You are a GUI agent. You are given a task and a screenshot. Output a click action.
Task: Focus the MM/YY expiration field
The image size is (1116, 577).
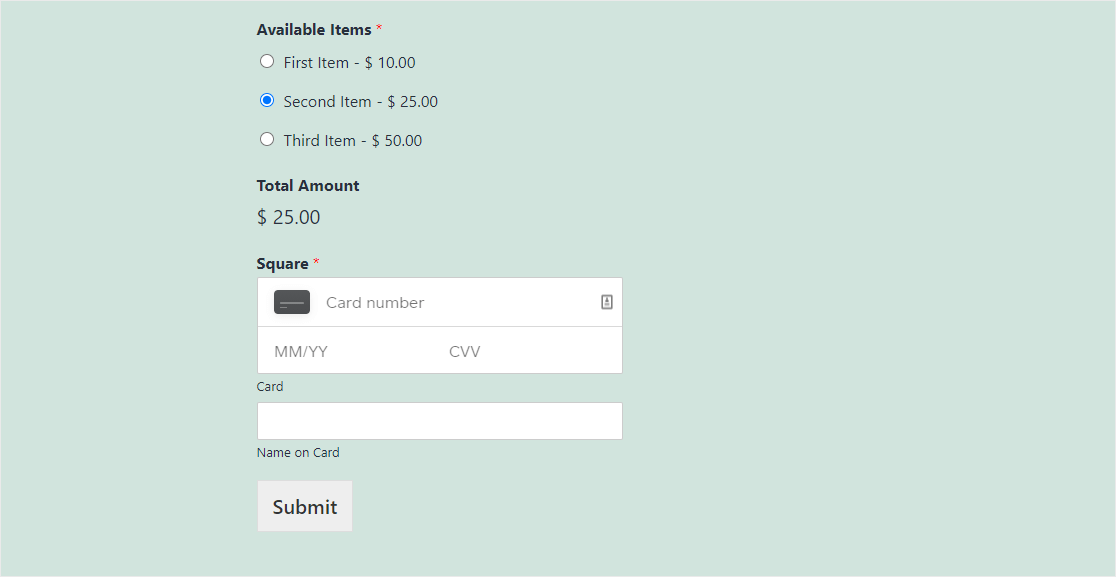[352, 351]
